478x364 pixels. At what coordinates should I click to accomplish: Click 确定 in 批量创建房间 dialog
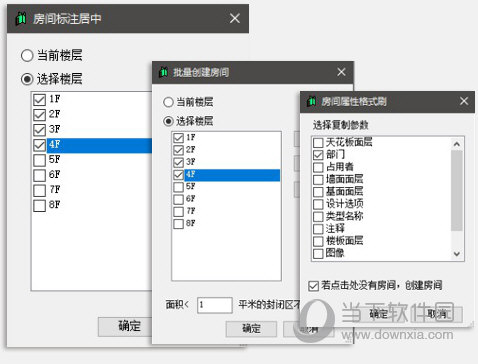click(x=251, y=329)
